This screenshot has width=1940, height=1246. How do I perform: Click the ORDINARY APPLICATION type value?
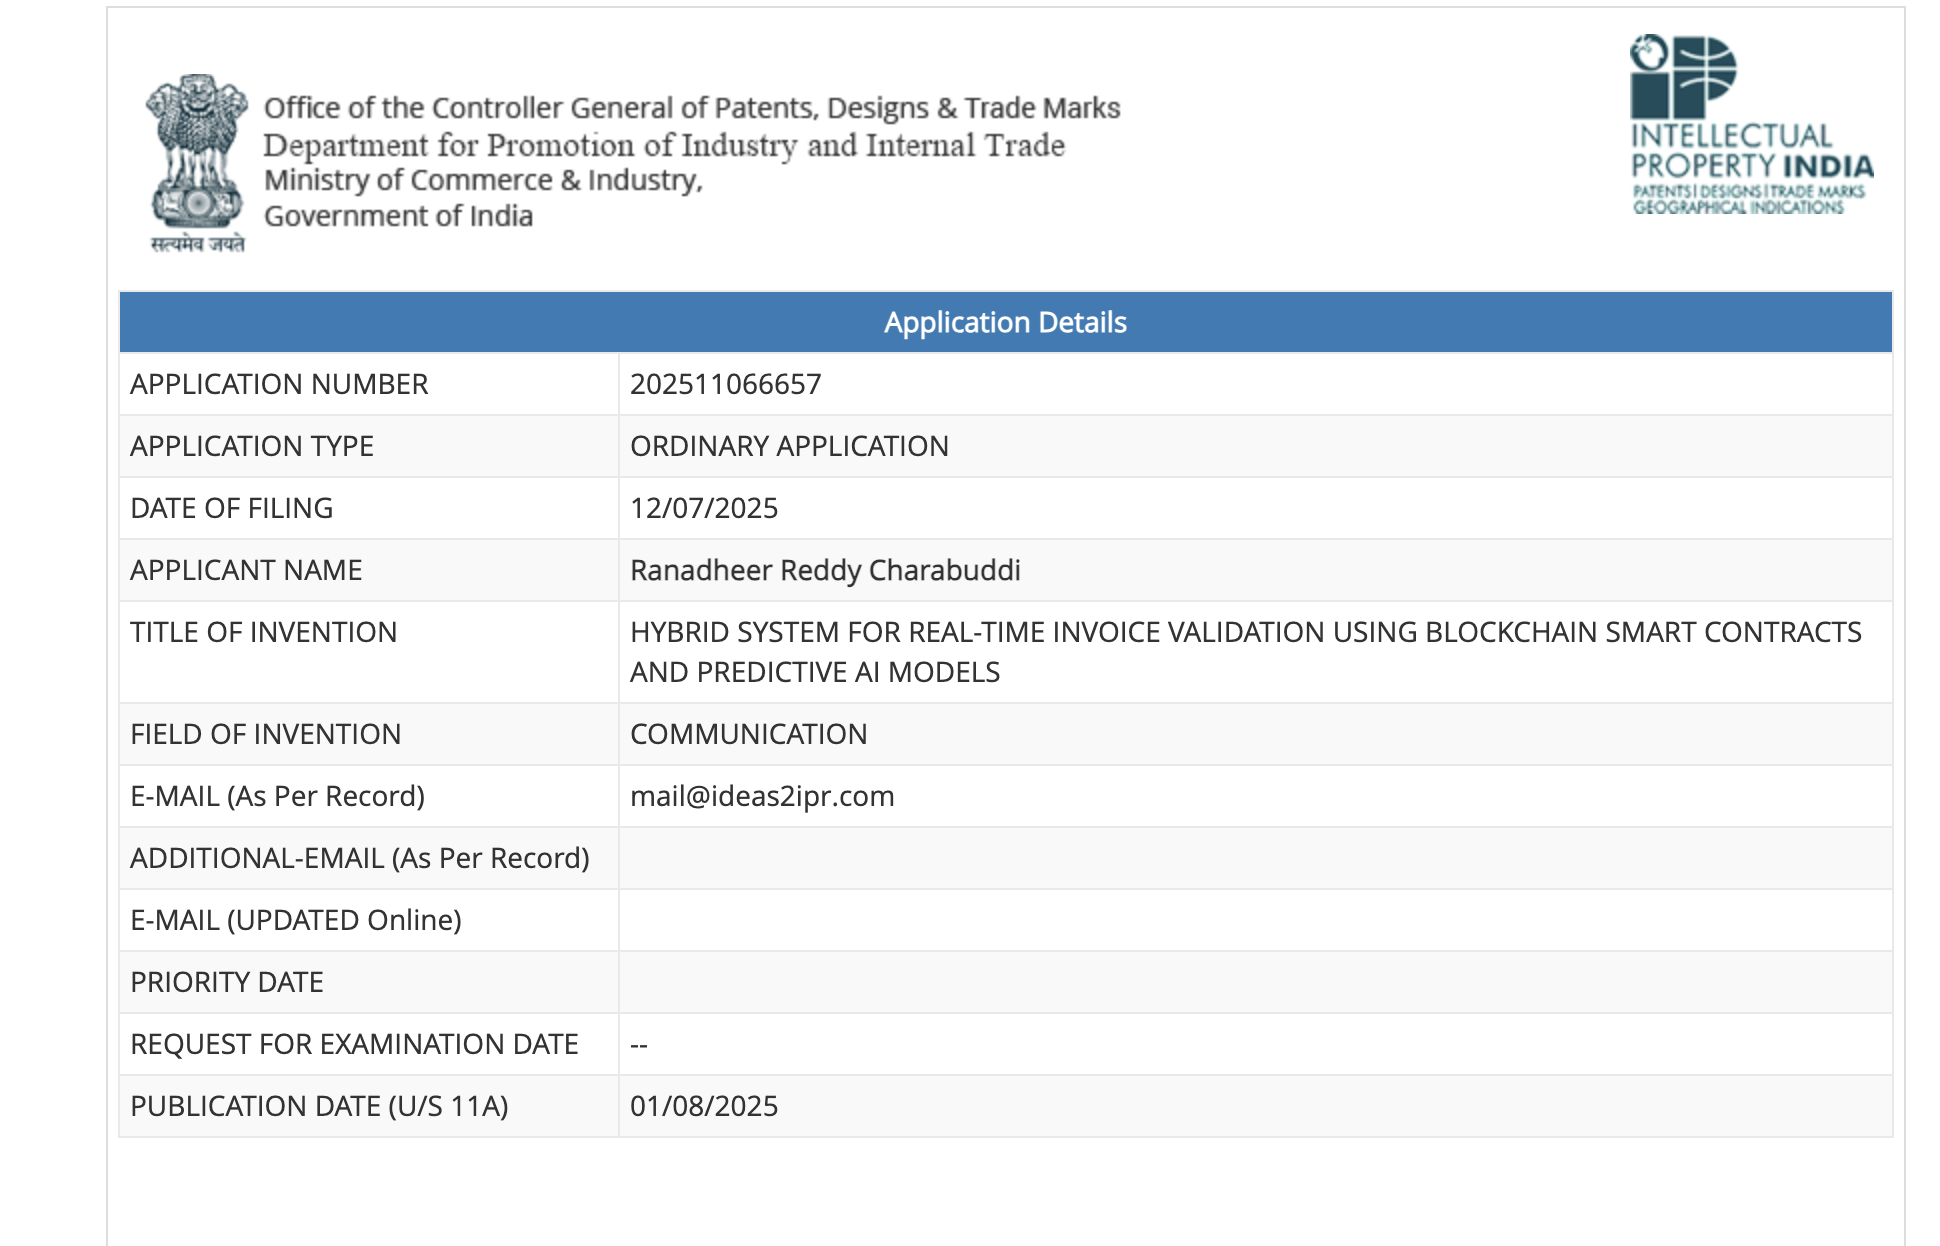point(789,446)
